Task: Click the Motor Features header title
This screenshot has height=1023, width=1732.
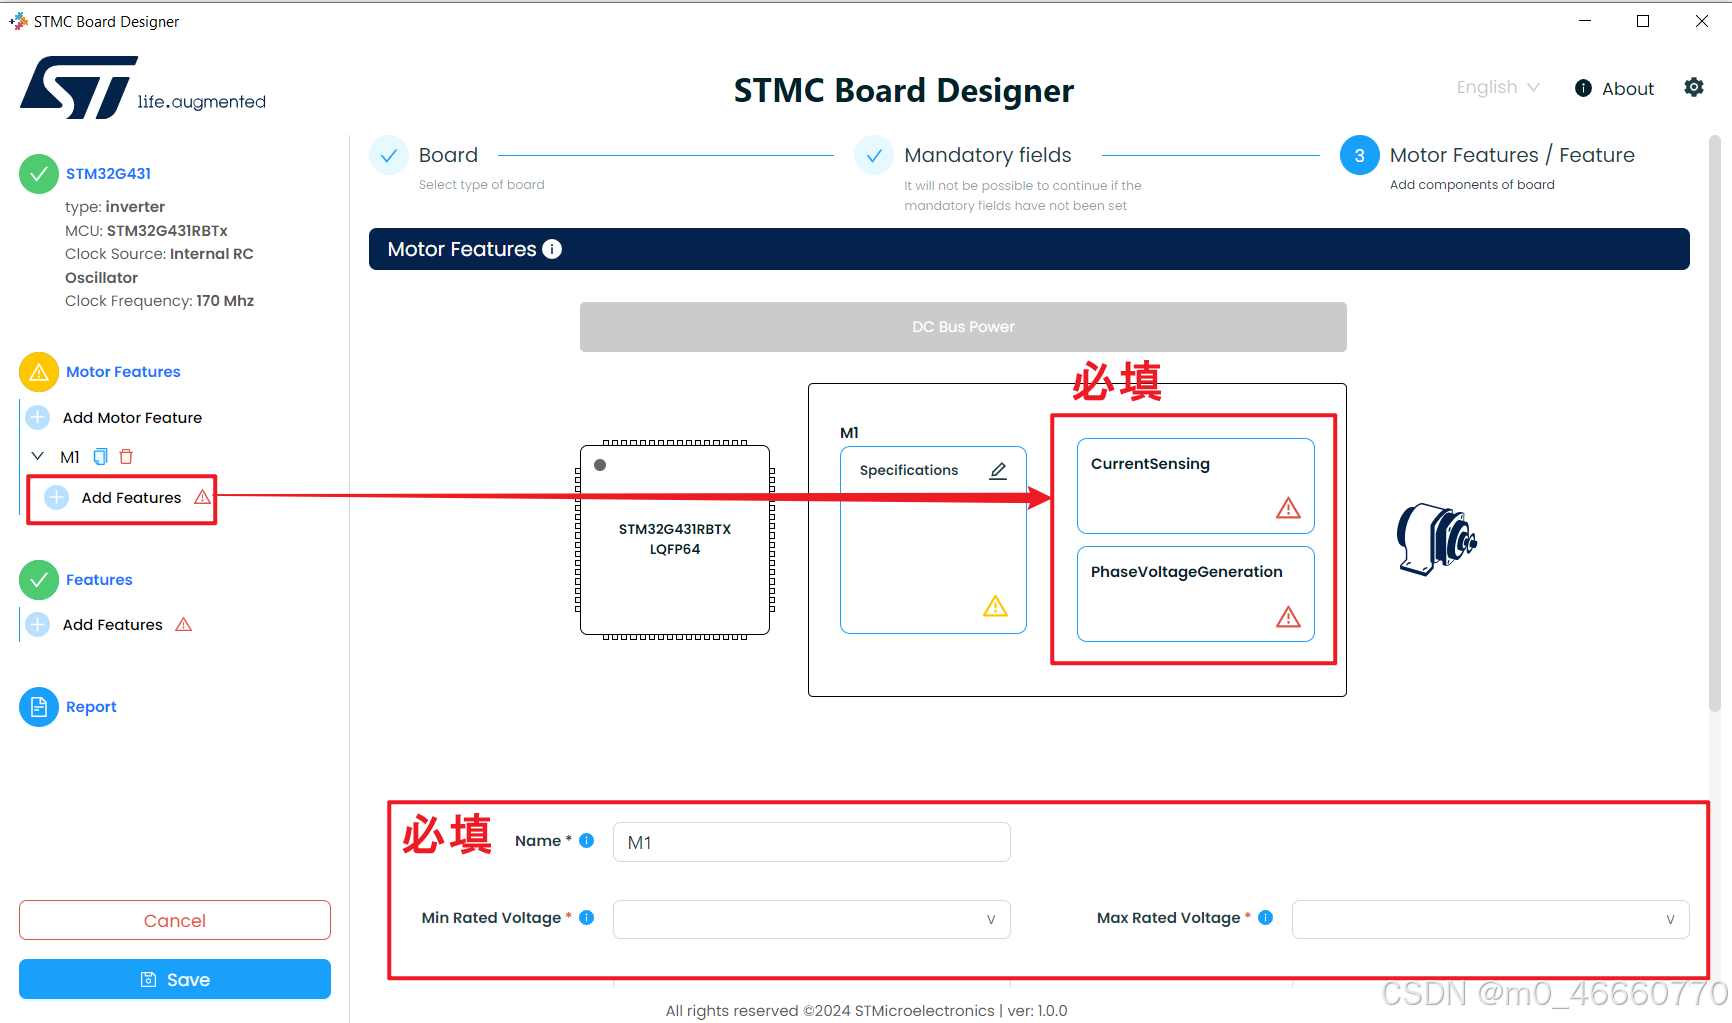Action: 462,249
